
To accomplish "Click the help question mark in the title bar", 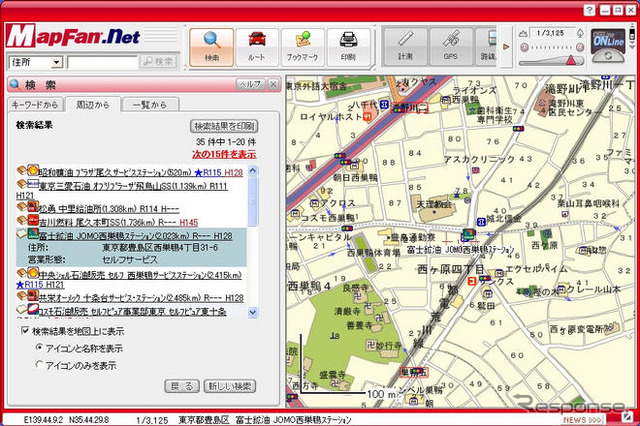I will coord(589,10).
